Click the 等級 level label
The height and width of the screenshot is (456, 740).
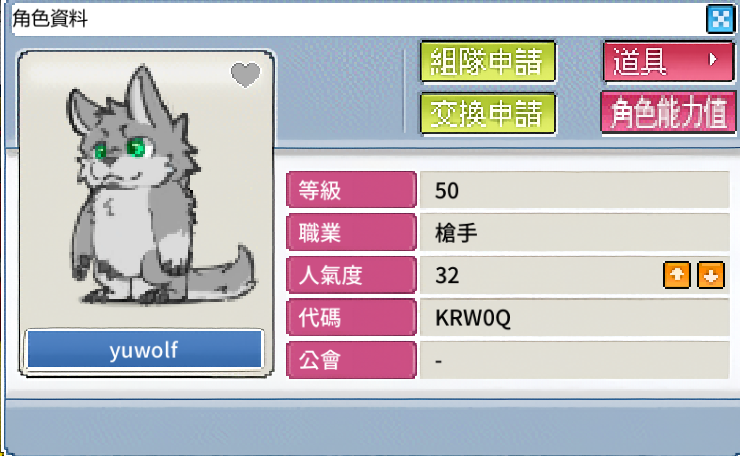tap(351, 190)
